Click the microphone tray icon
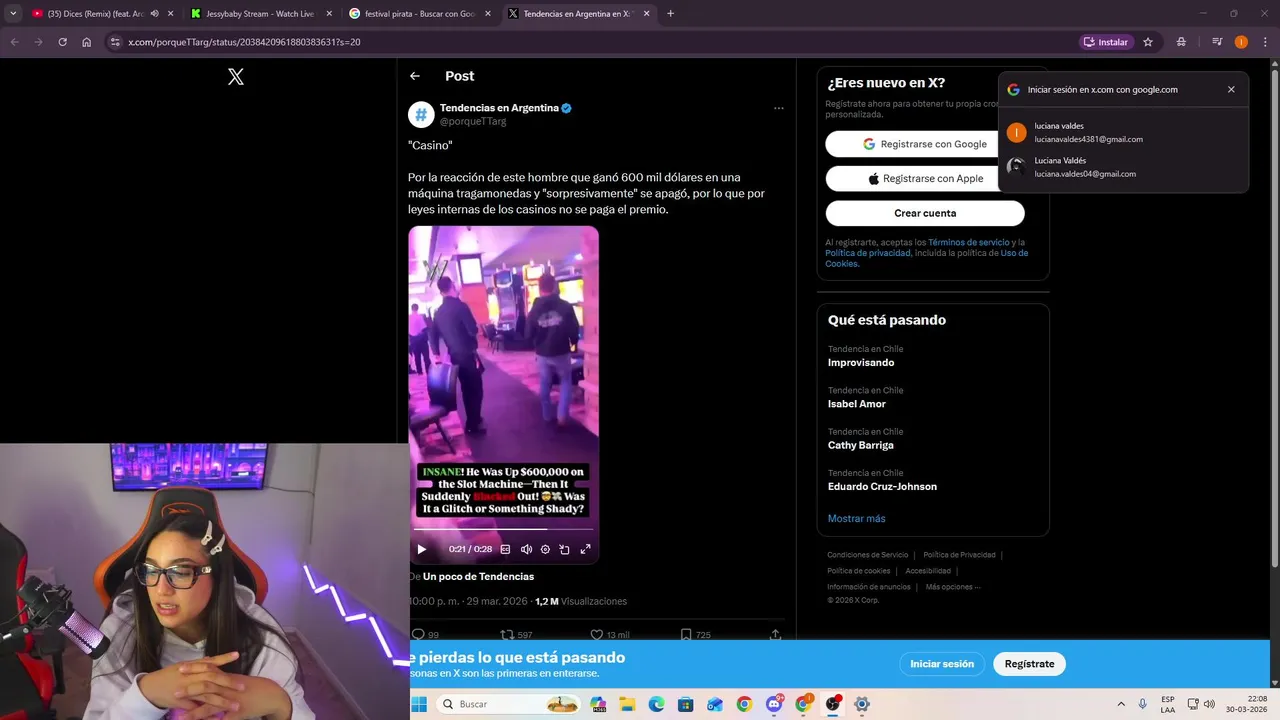 (1143, 704)
